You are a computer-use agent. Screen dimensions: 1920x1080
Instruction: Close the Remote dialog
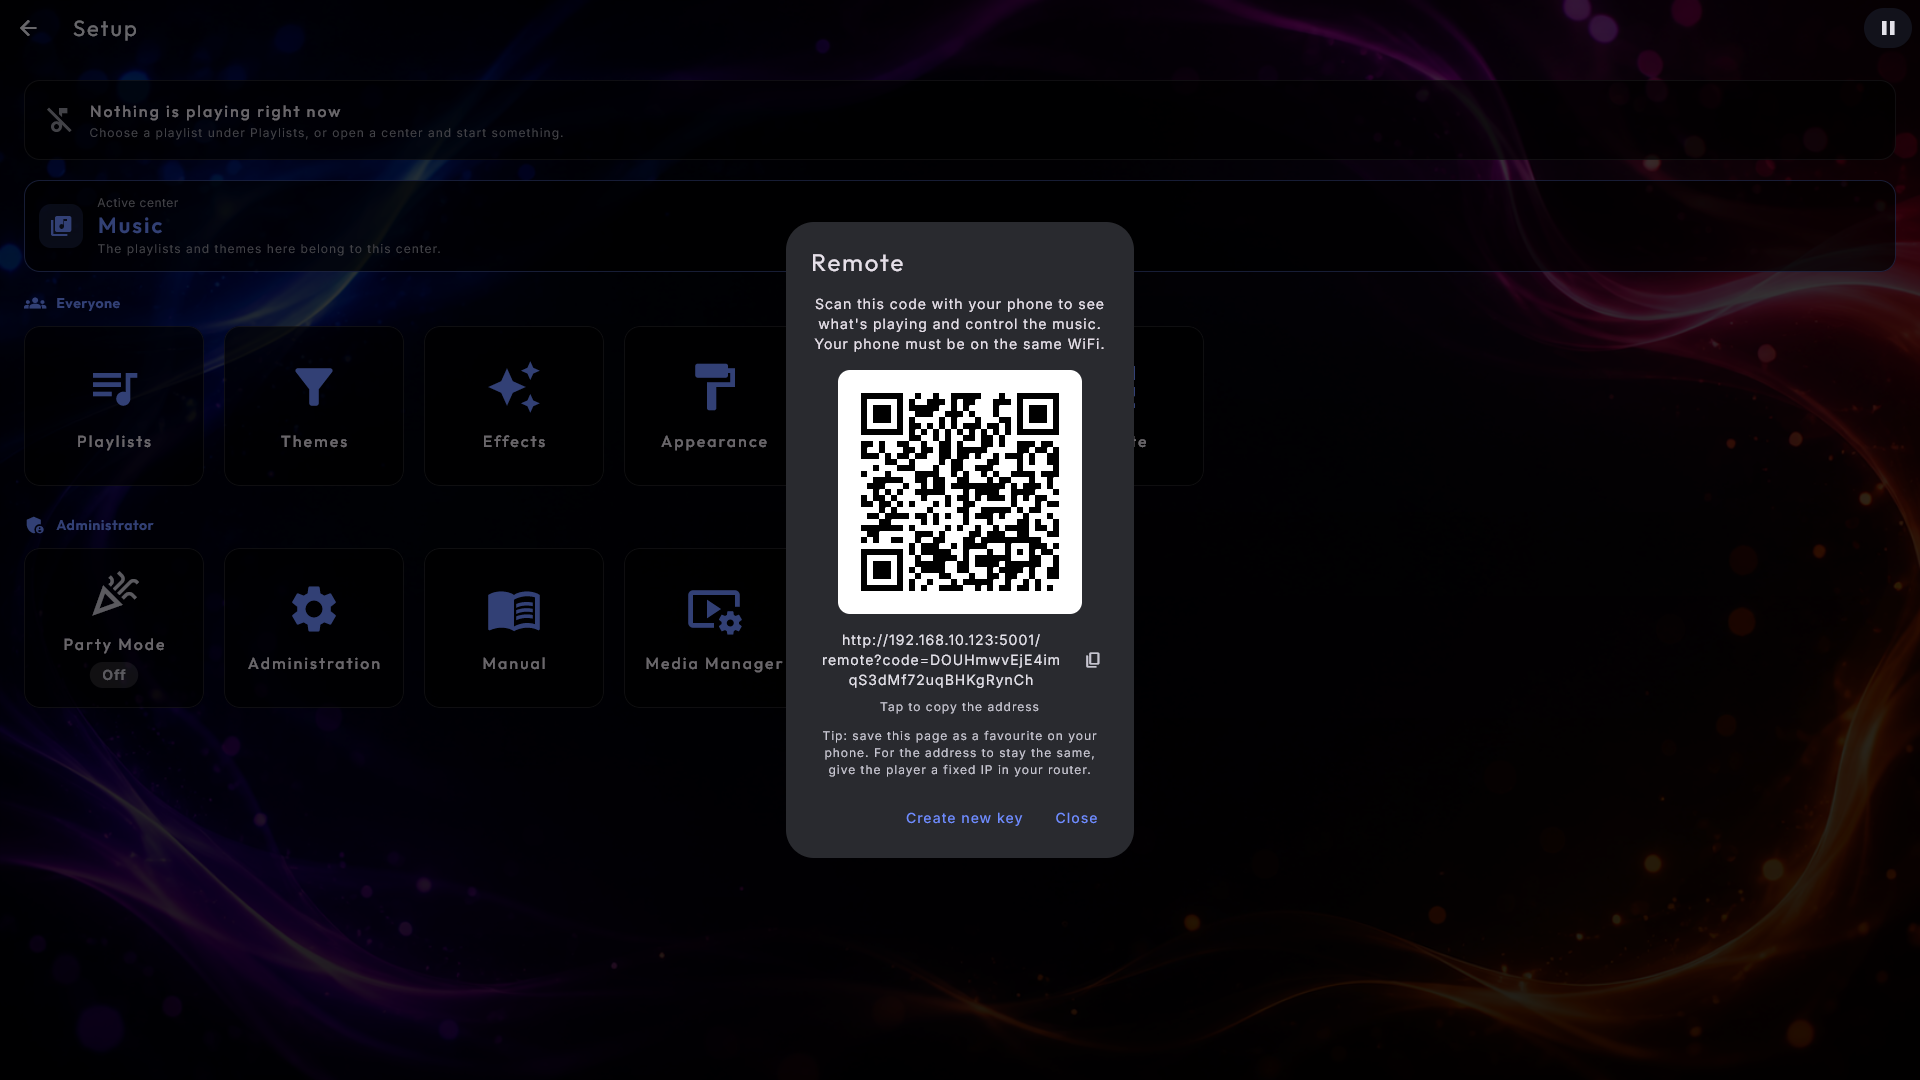coord(1076,818)
